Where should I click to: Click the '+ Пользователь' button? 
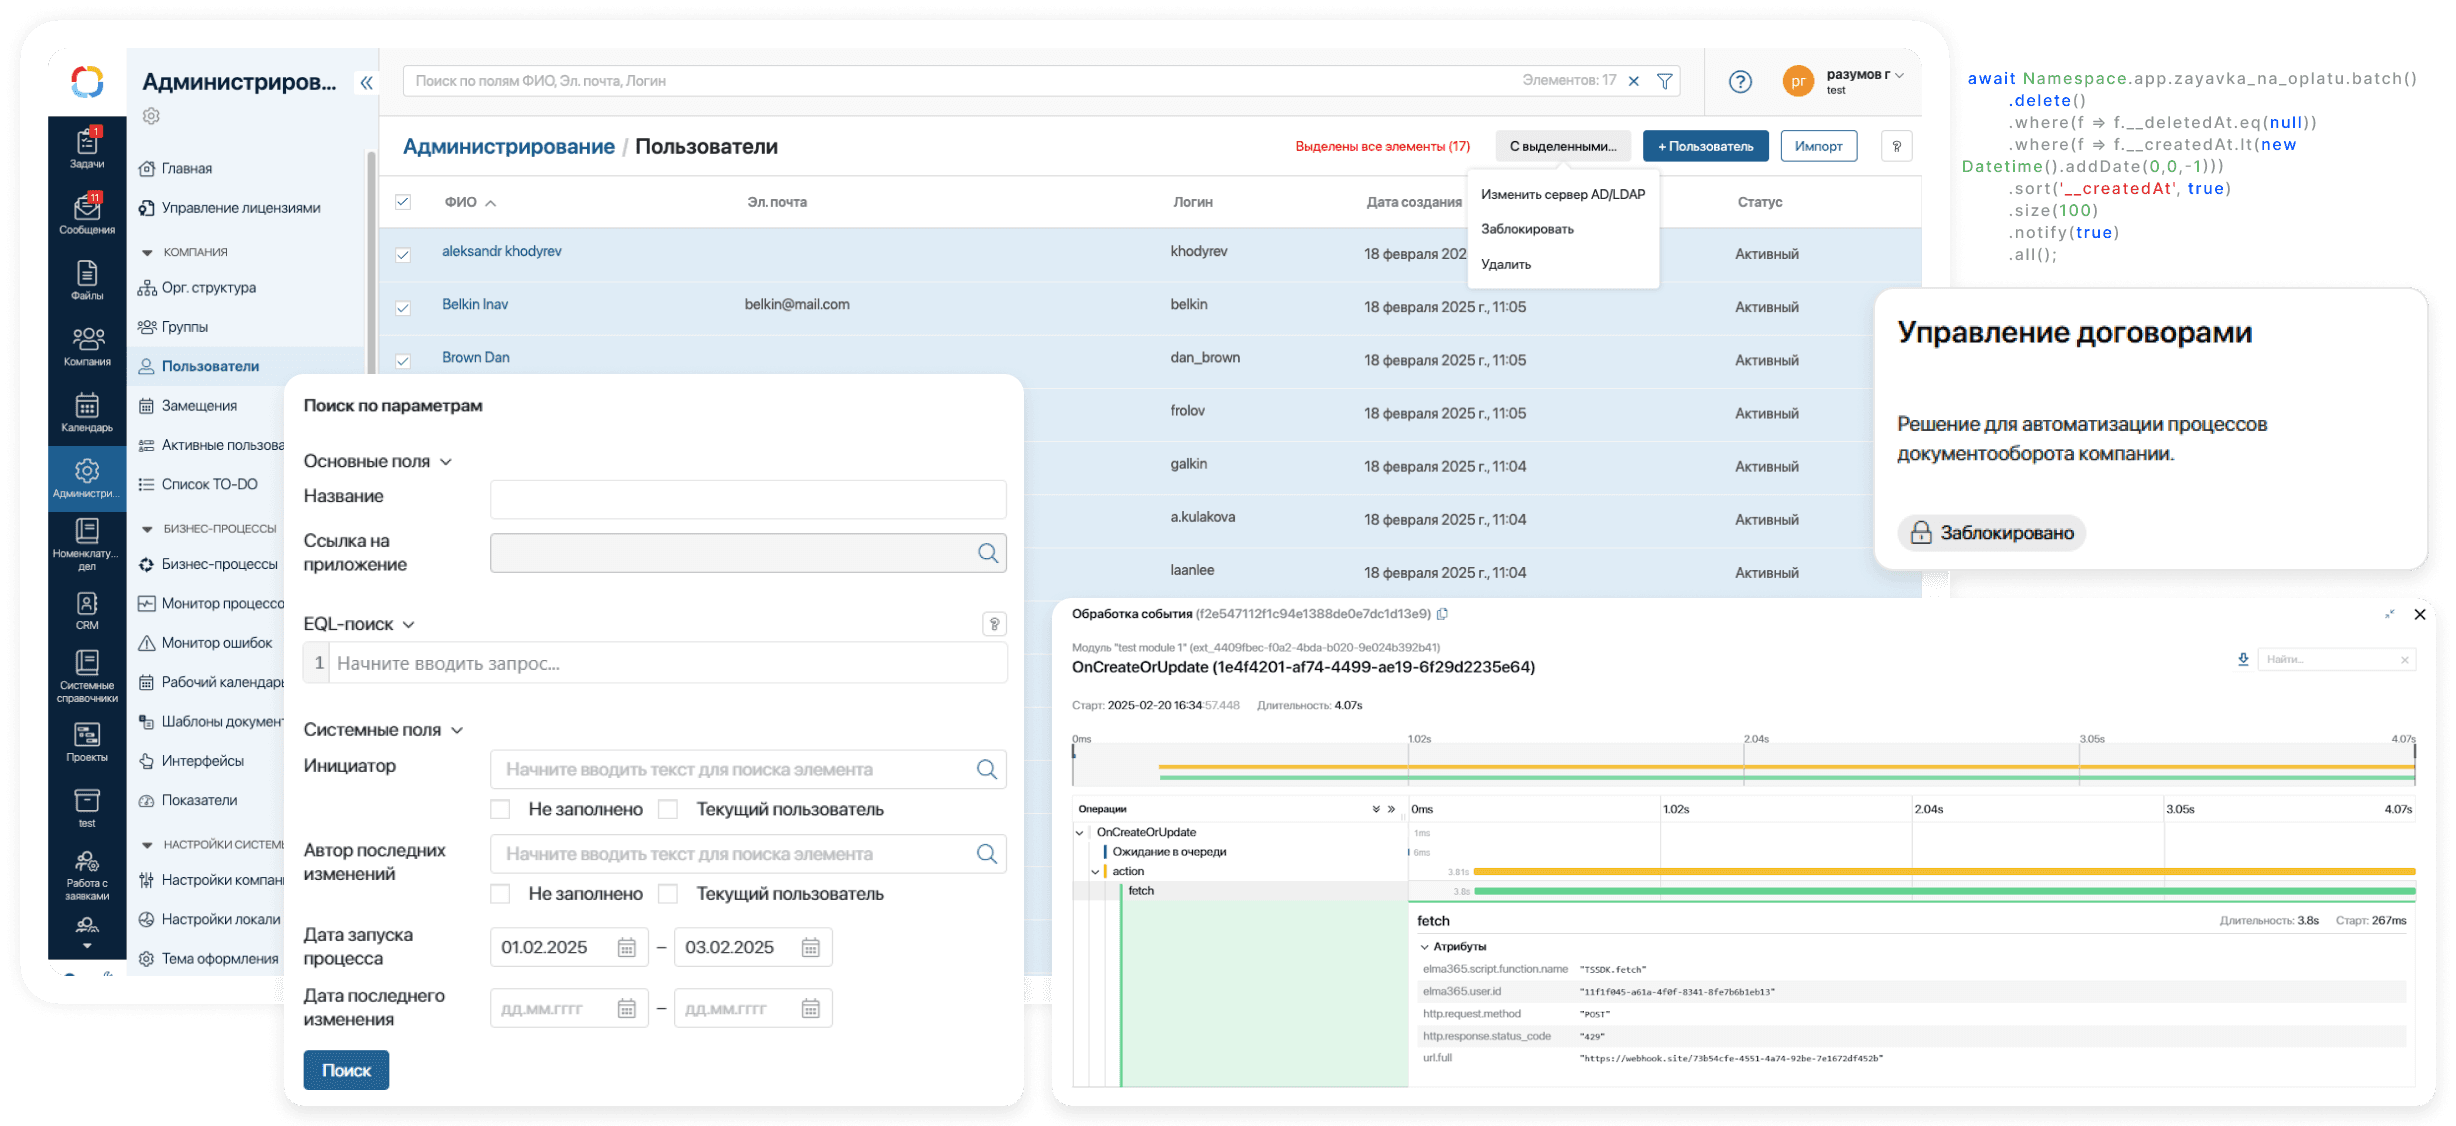(1705, 146)
